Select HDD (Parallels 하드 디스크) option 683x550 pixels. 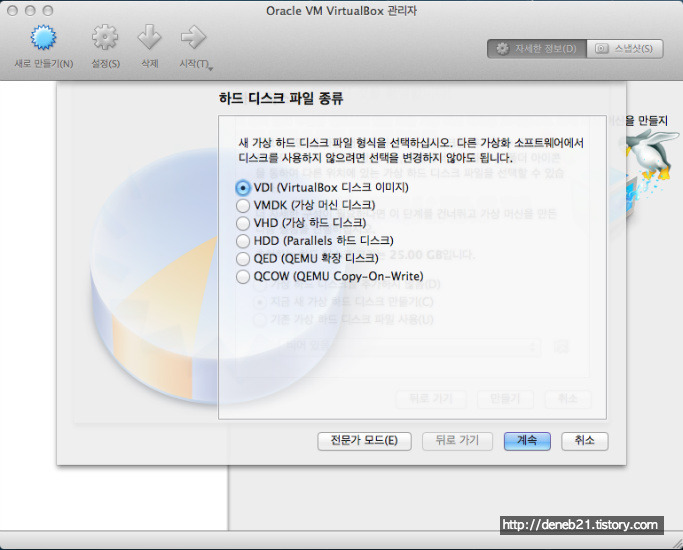pos(243,241)
